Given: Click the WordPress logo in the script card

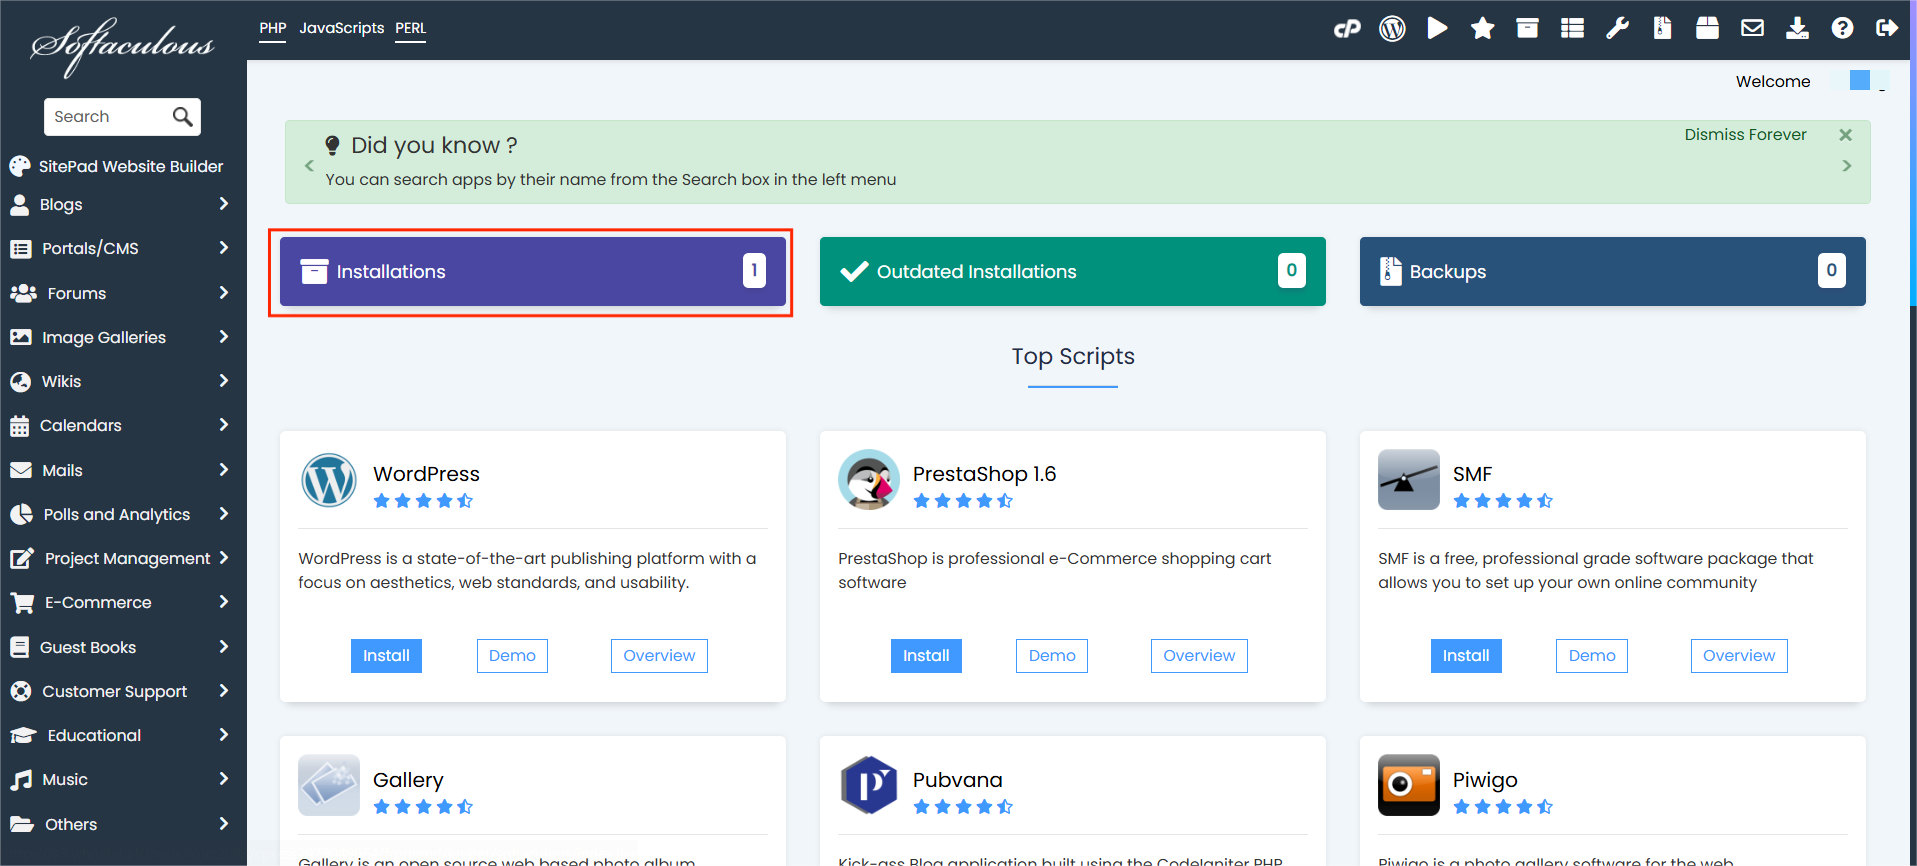Looking at the screenshot, I should (x=329, y=480).
